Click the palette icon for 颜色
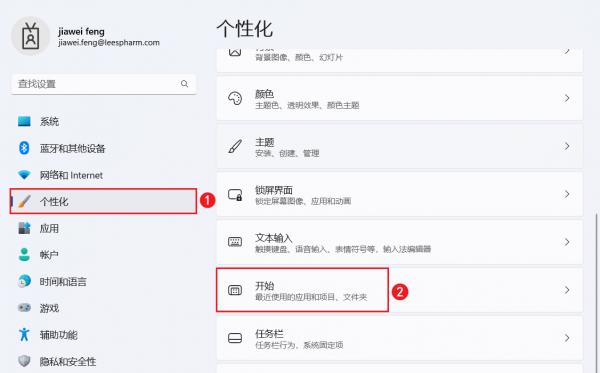This screenshot has width=600, height=373. 235,98
